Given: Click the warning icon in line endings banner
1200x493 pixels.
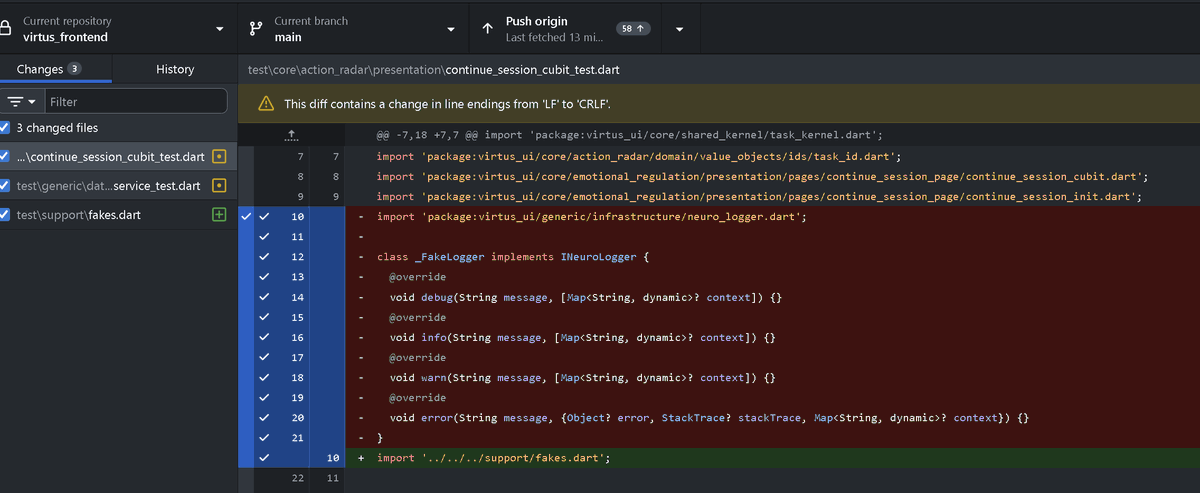Looking at the screenshot, I should [266, 103].
